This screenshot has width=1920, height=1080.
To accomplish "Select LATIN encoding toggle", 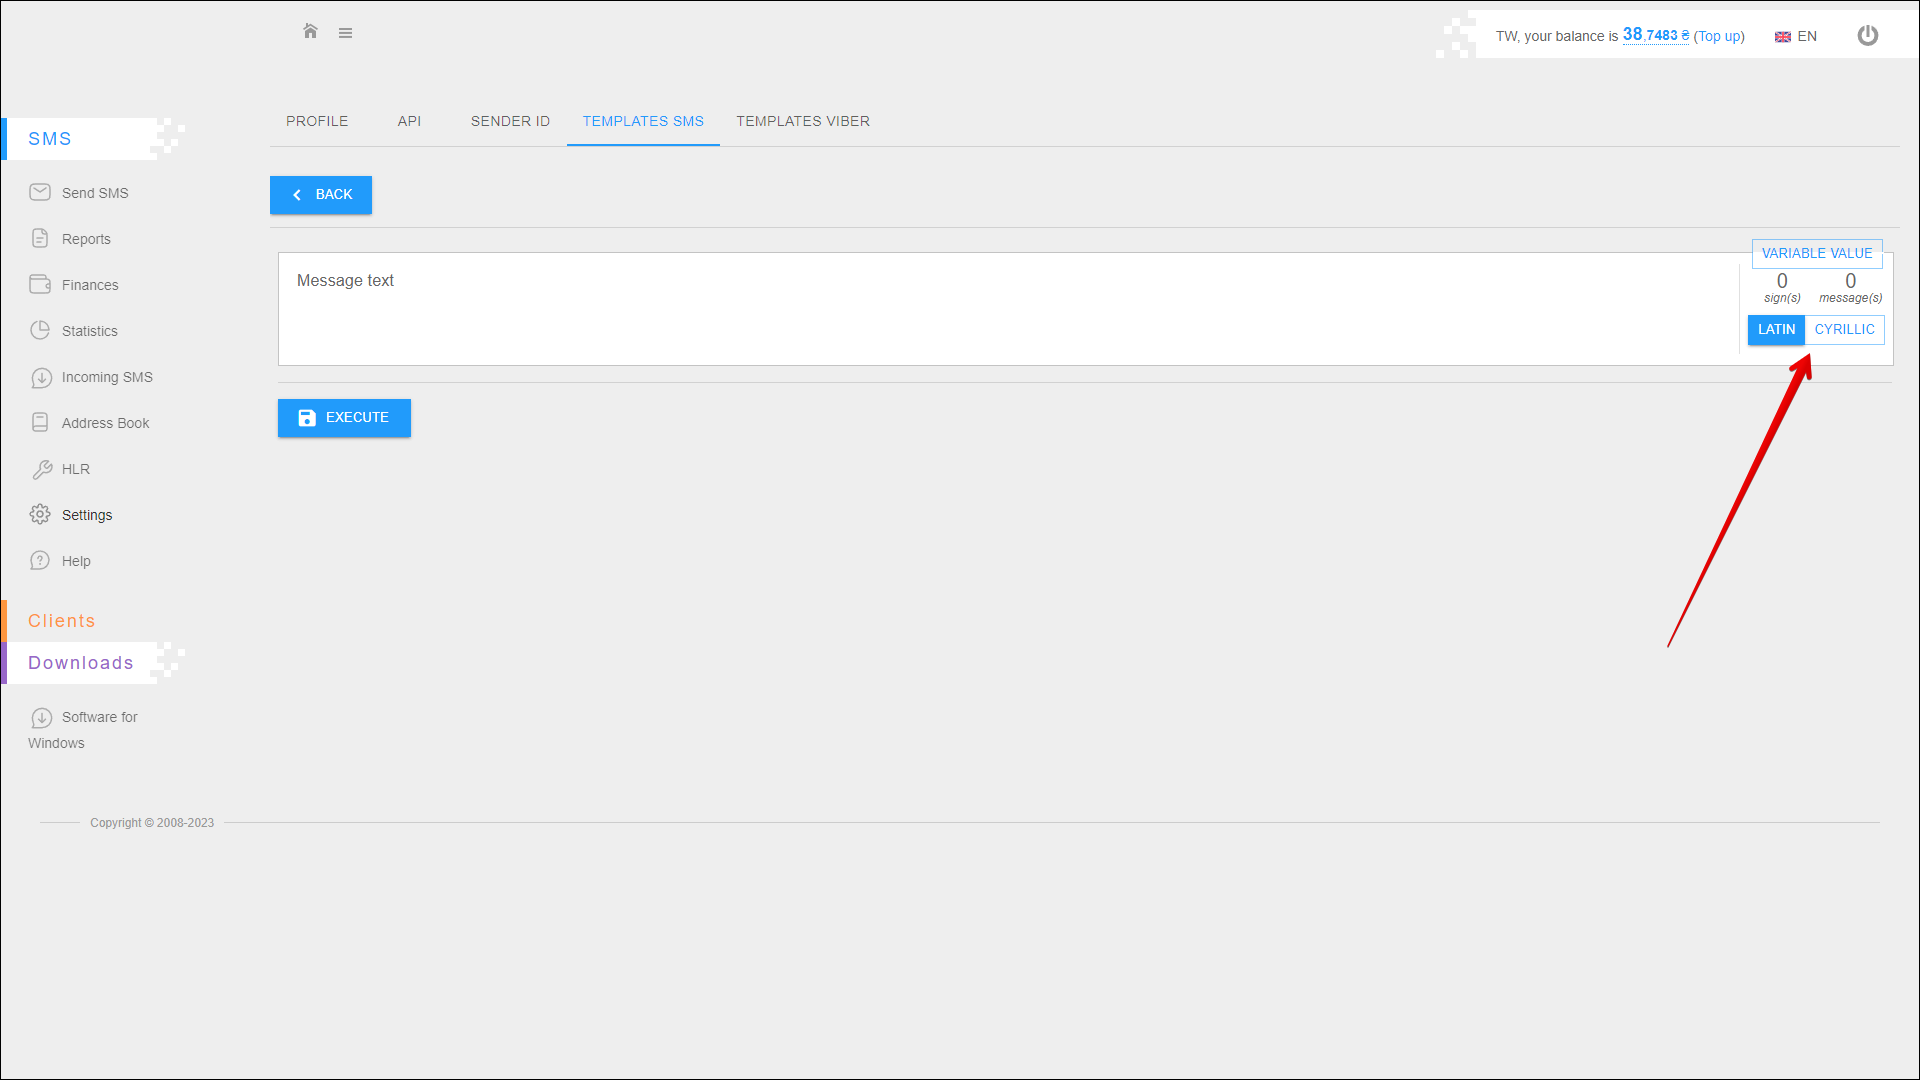I will coord(1776,330).
